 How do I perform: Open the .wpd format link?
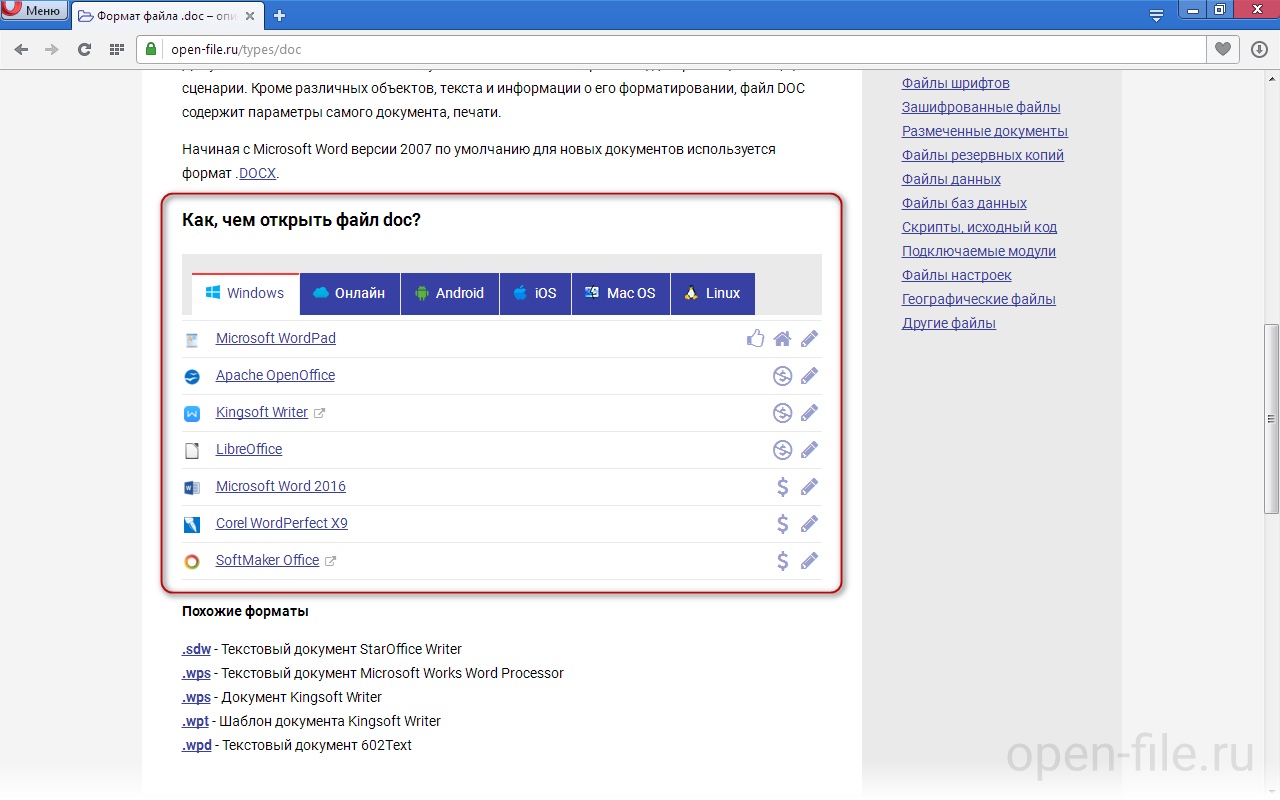[197, 745]
